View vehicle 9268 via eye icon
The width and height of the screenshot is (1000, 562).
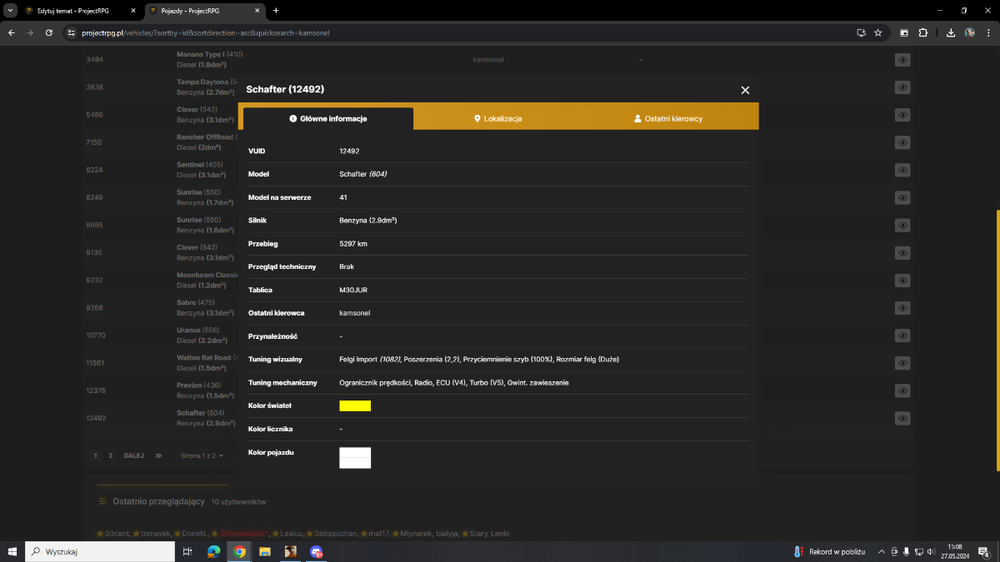coord(902,308)
